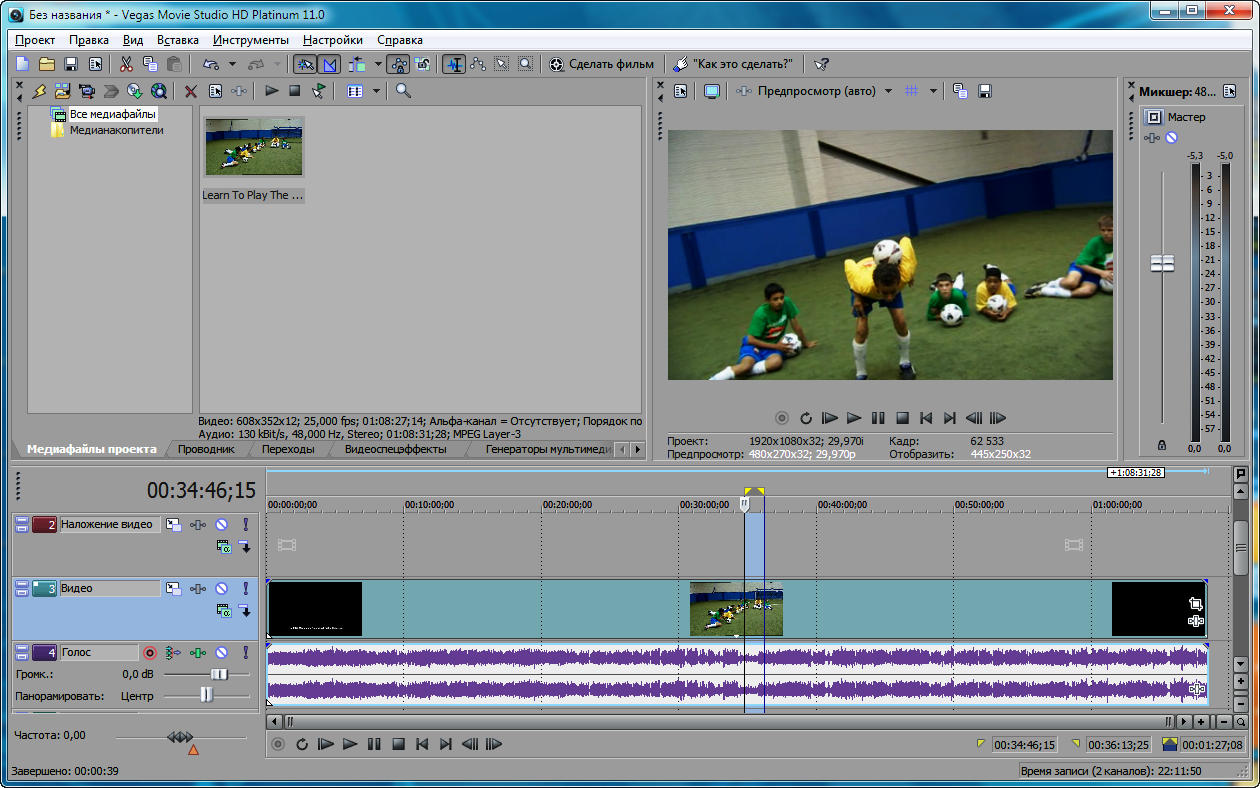Open the external monitor preview icon
This screenshot has width=1260, height=788.
pos(711,91)
